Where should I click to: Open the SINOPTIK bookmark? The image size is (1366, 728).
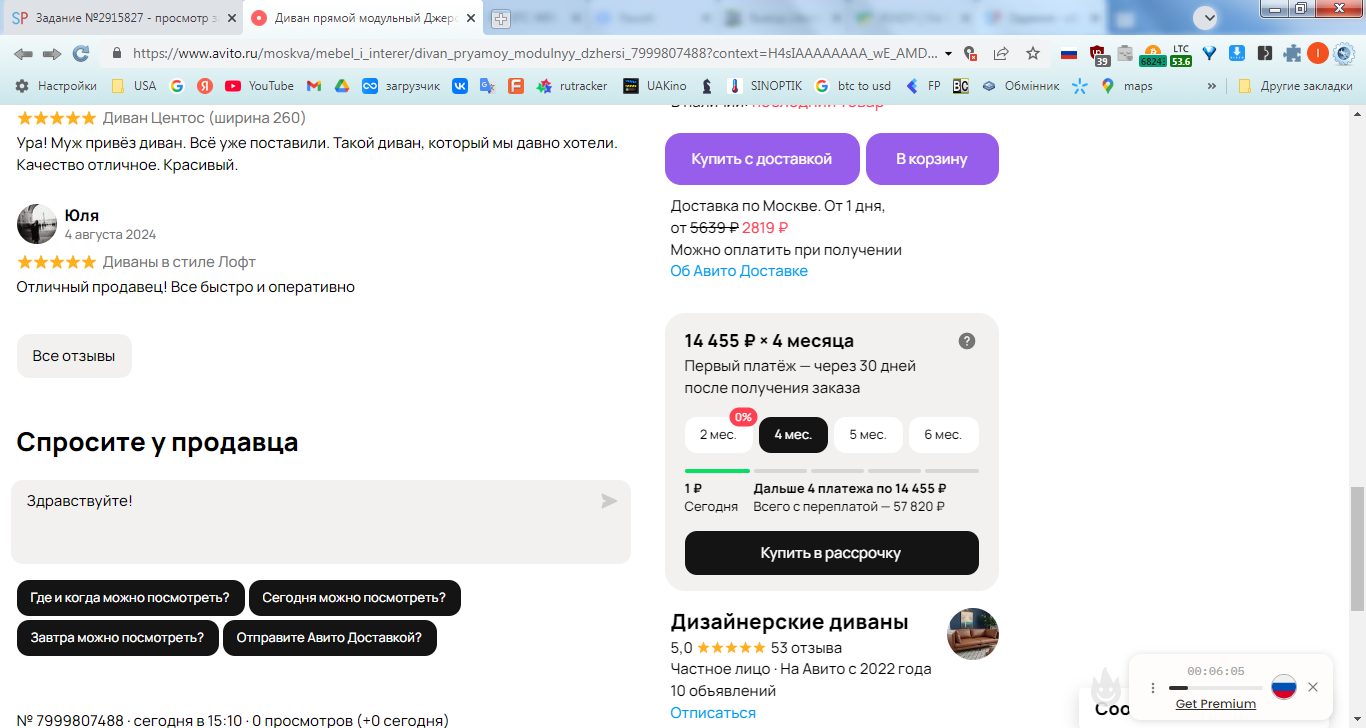767,86
